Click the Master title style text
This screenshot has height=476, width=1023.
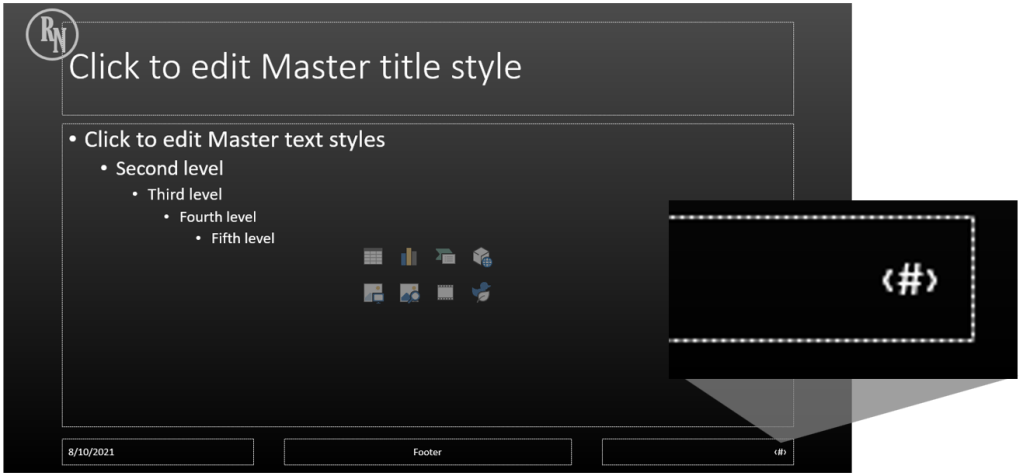[x=295, y=68]
